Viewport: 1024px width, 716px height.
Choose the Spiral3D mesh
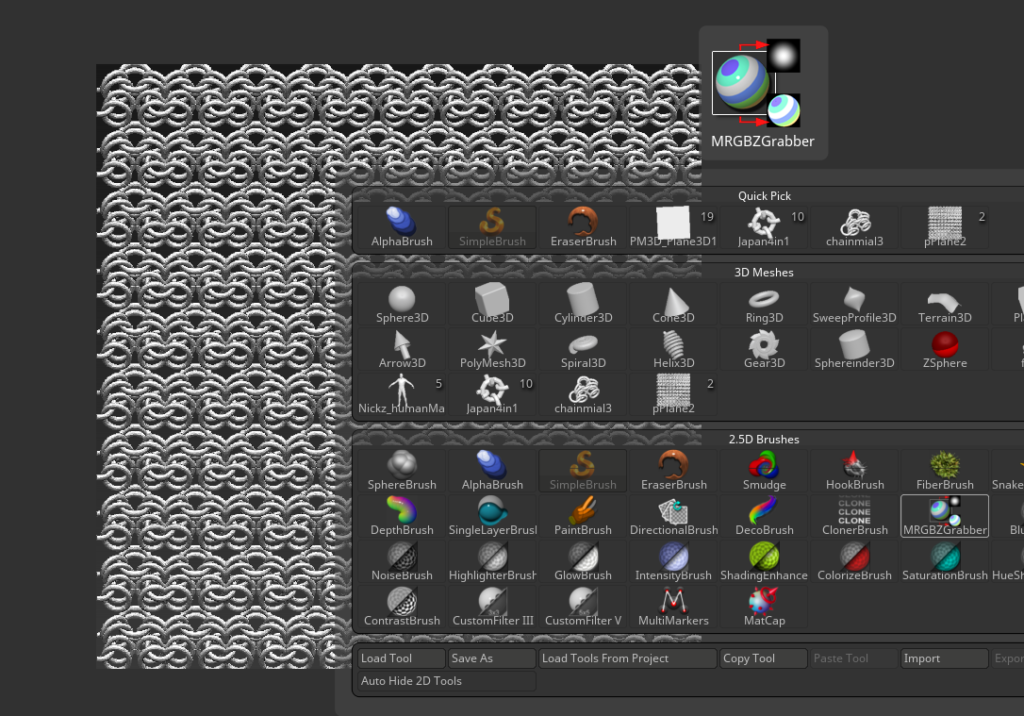pos(583,350)
